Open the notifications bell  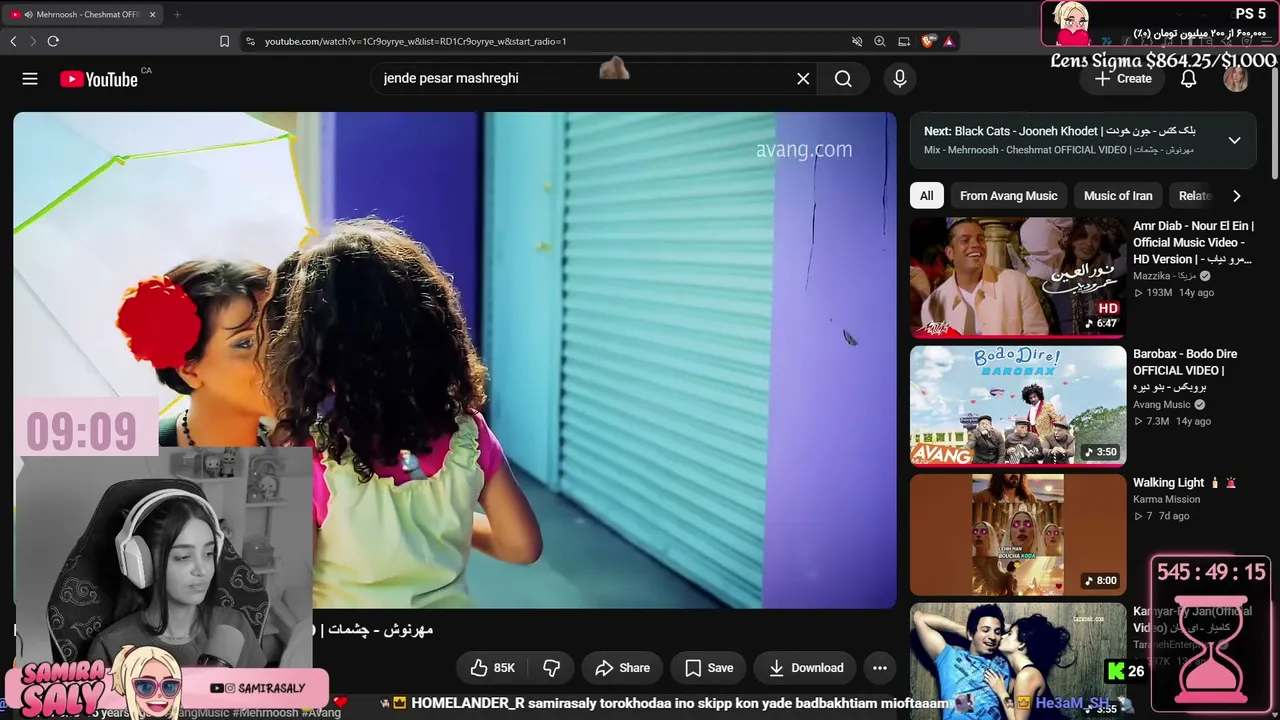click(1188, 79)
